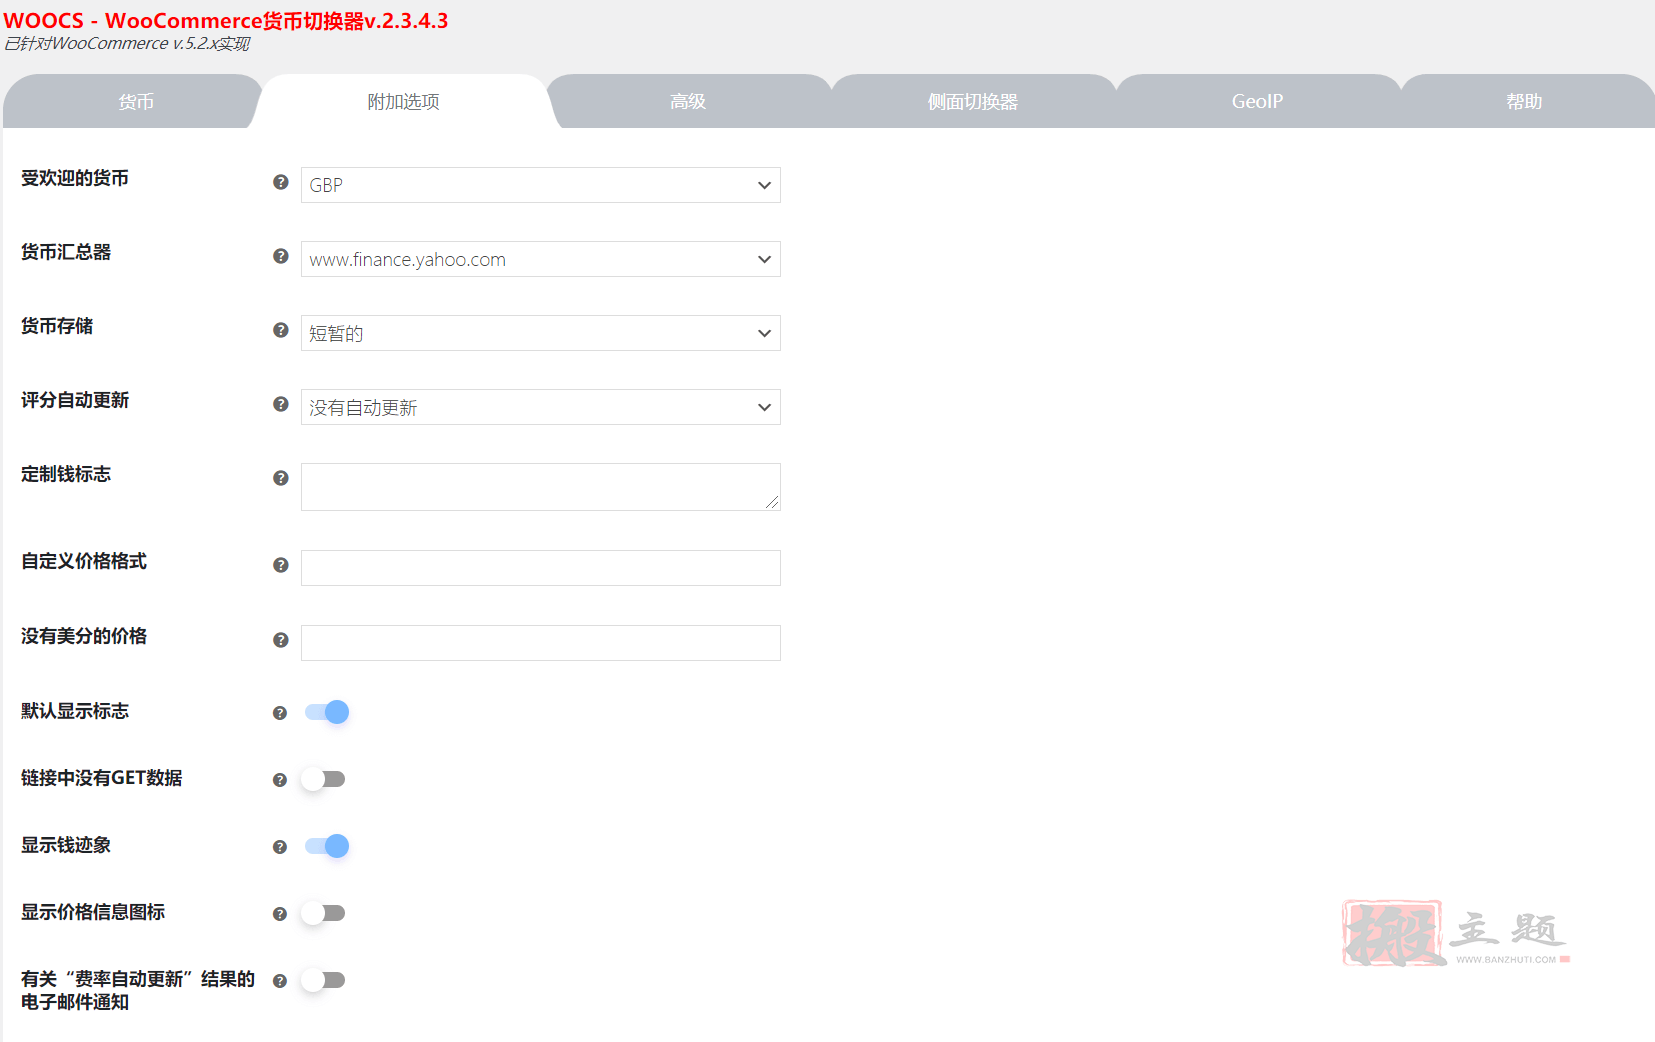Turn on the 显示价格信息图标 switch
Image resolution: width=1655 pixels, height=1042 pixels.
(x=324, y=913)
